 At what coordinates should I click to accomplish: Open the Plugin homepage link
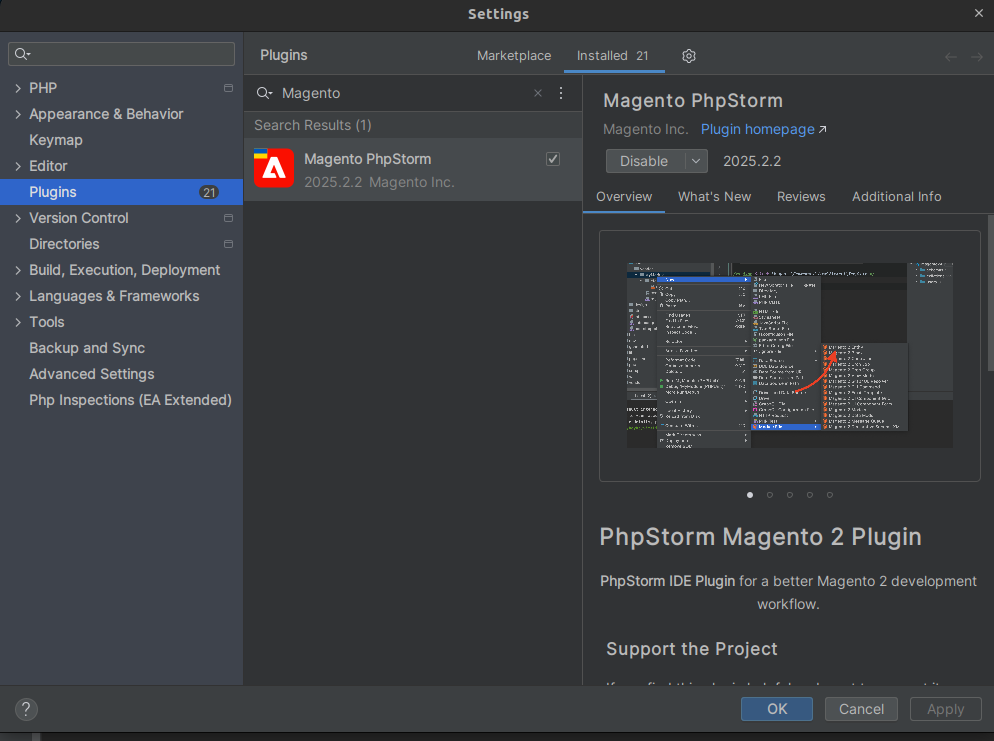click(x=758, y=130)
